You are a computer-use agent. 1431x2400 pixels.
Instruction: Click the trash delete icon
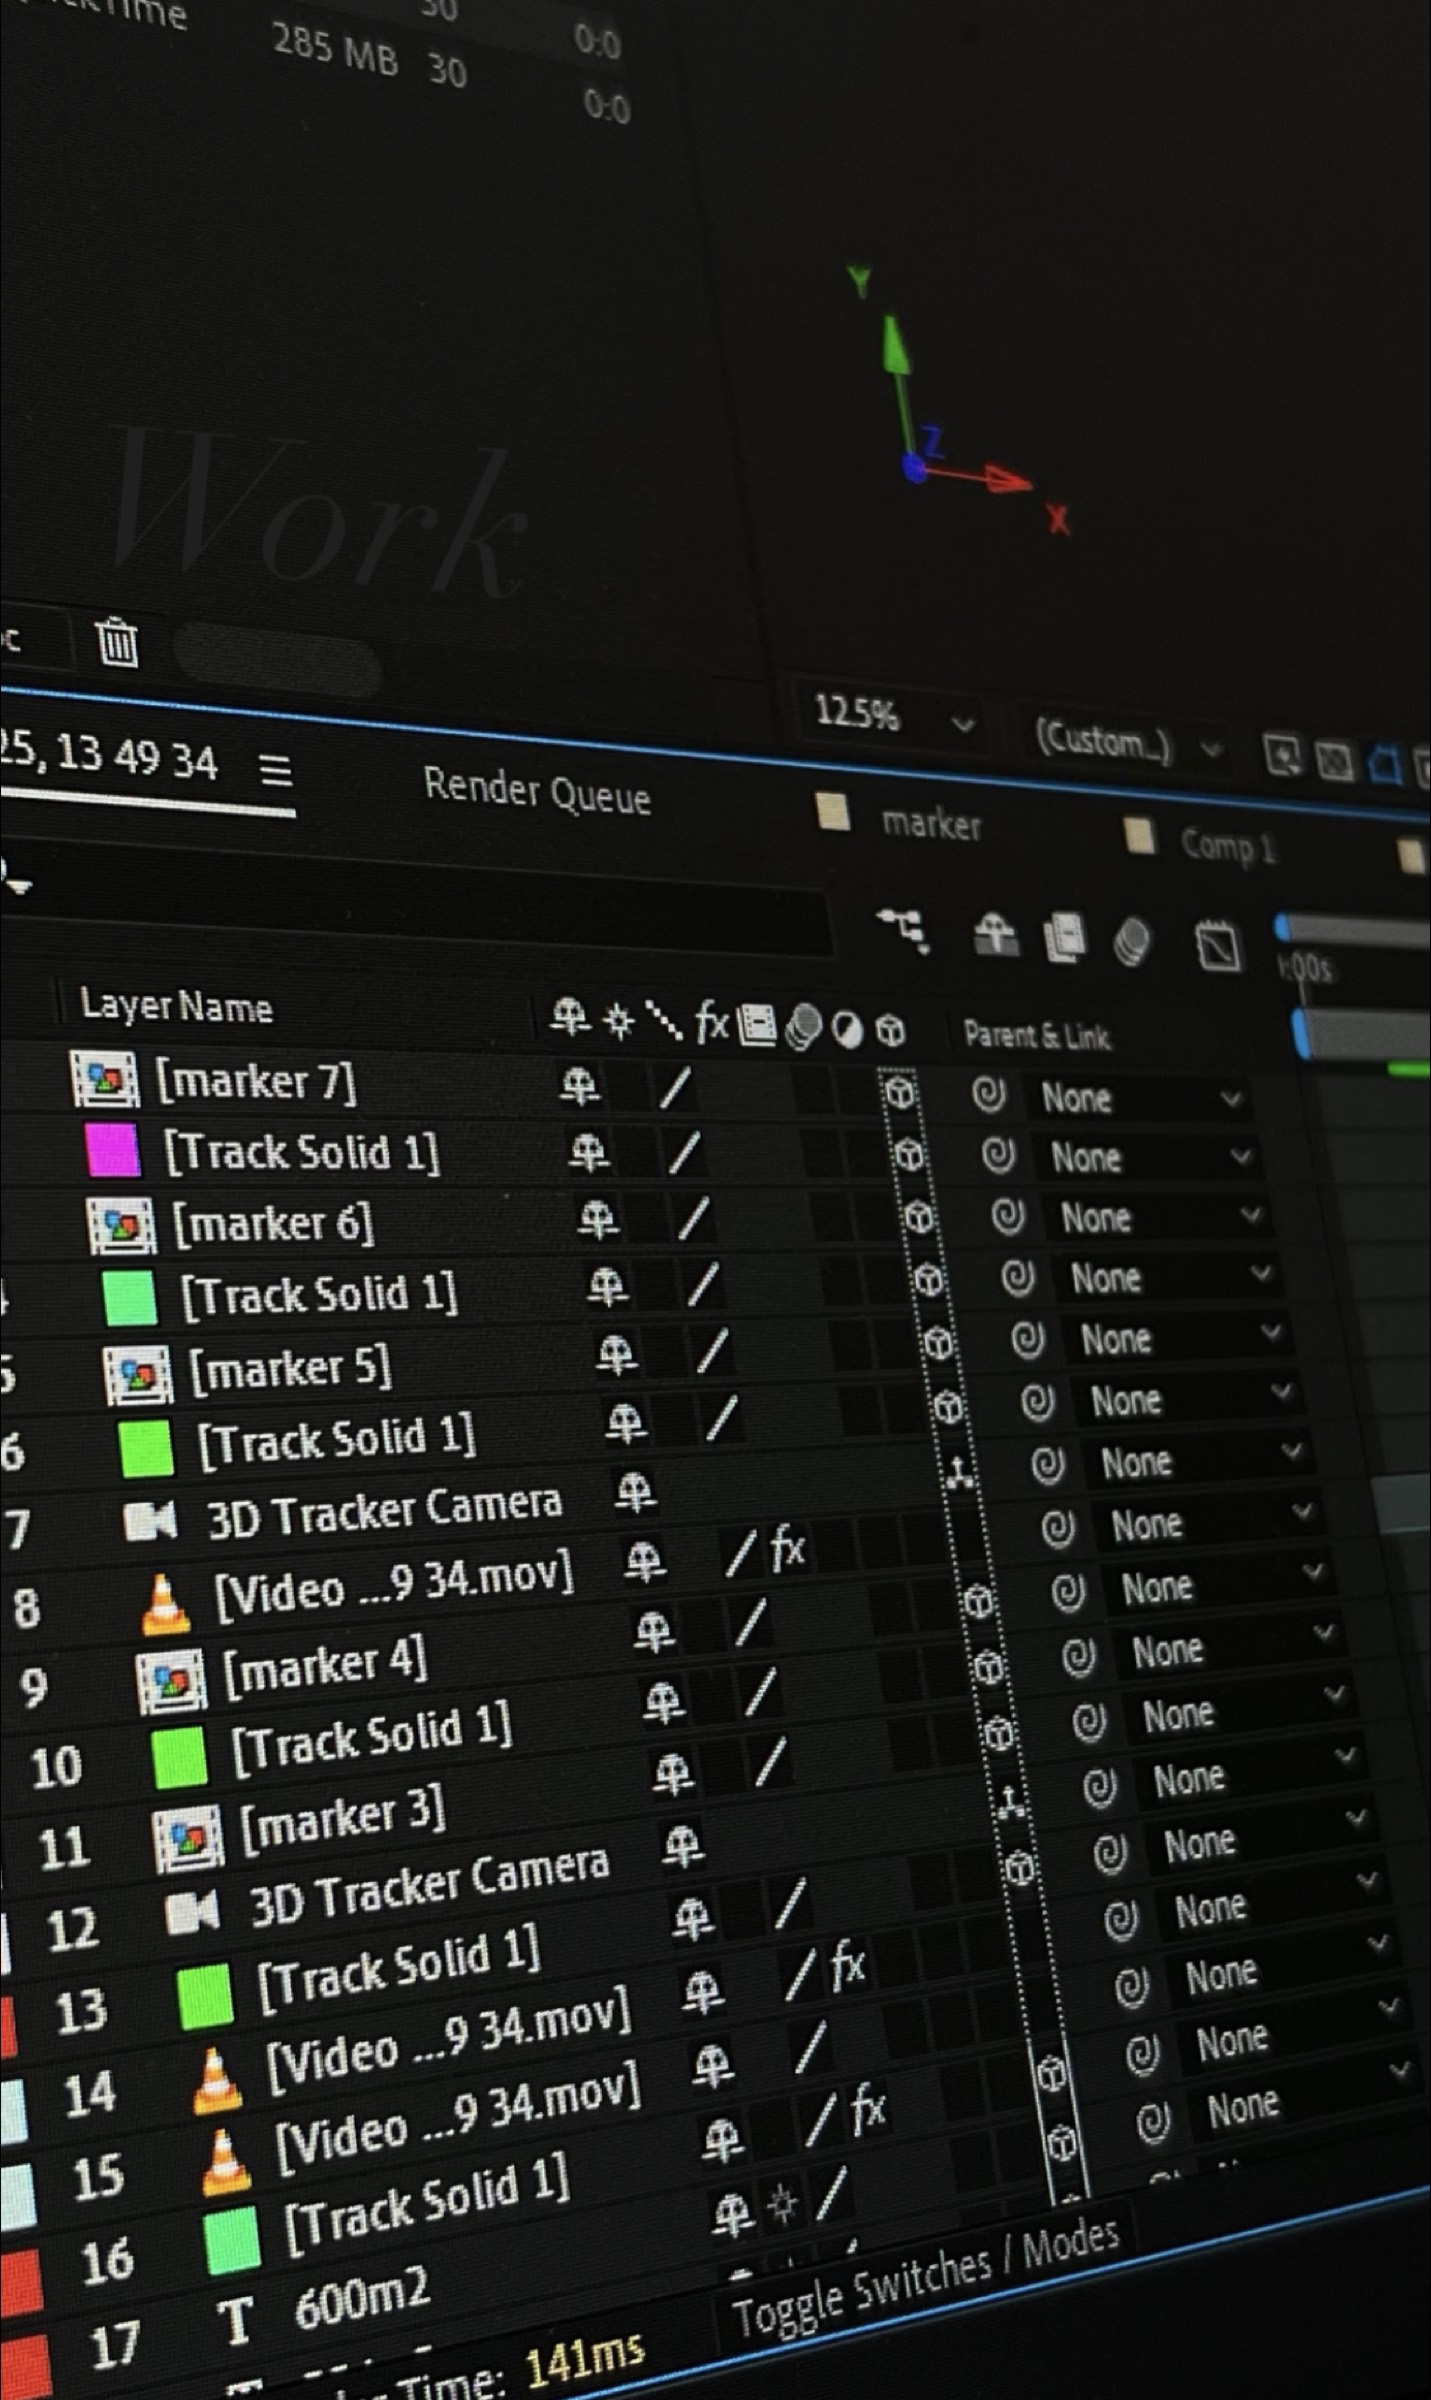click(117, 641)
